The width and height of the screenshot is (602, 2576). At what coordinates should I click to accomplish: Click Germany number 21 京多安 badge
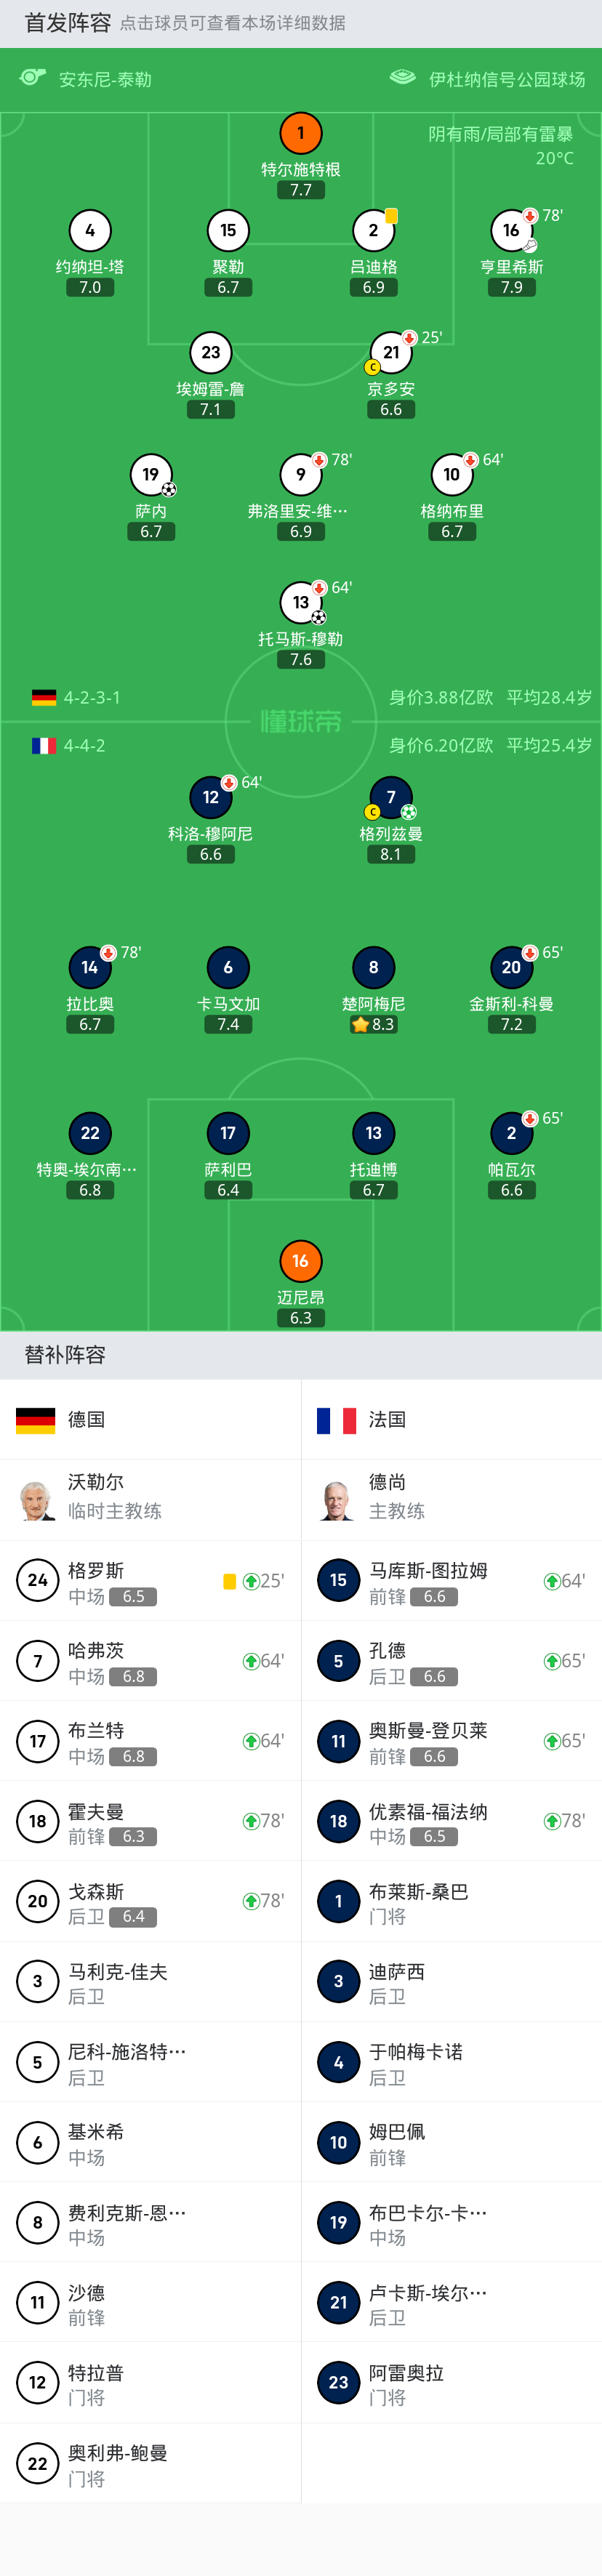[x=391, y=353]
